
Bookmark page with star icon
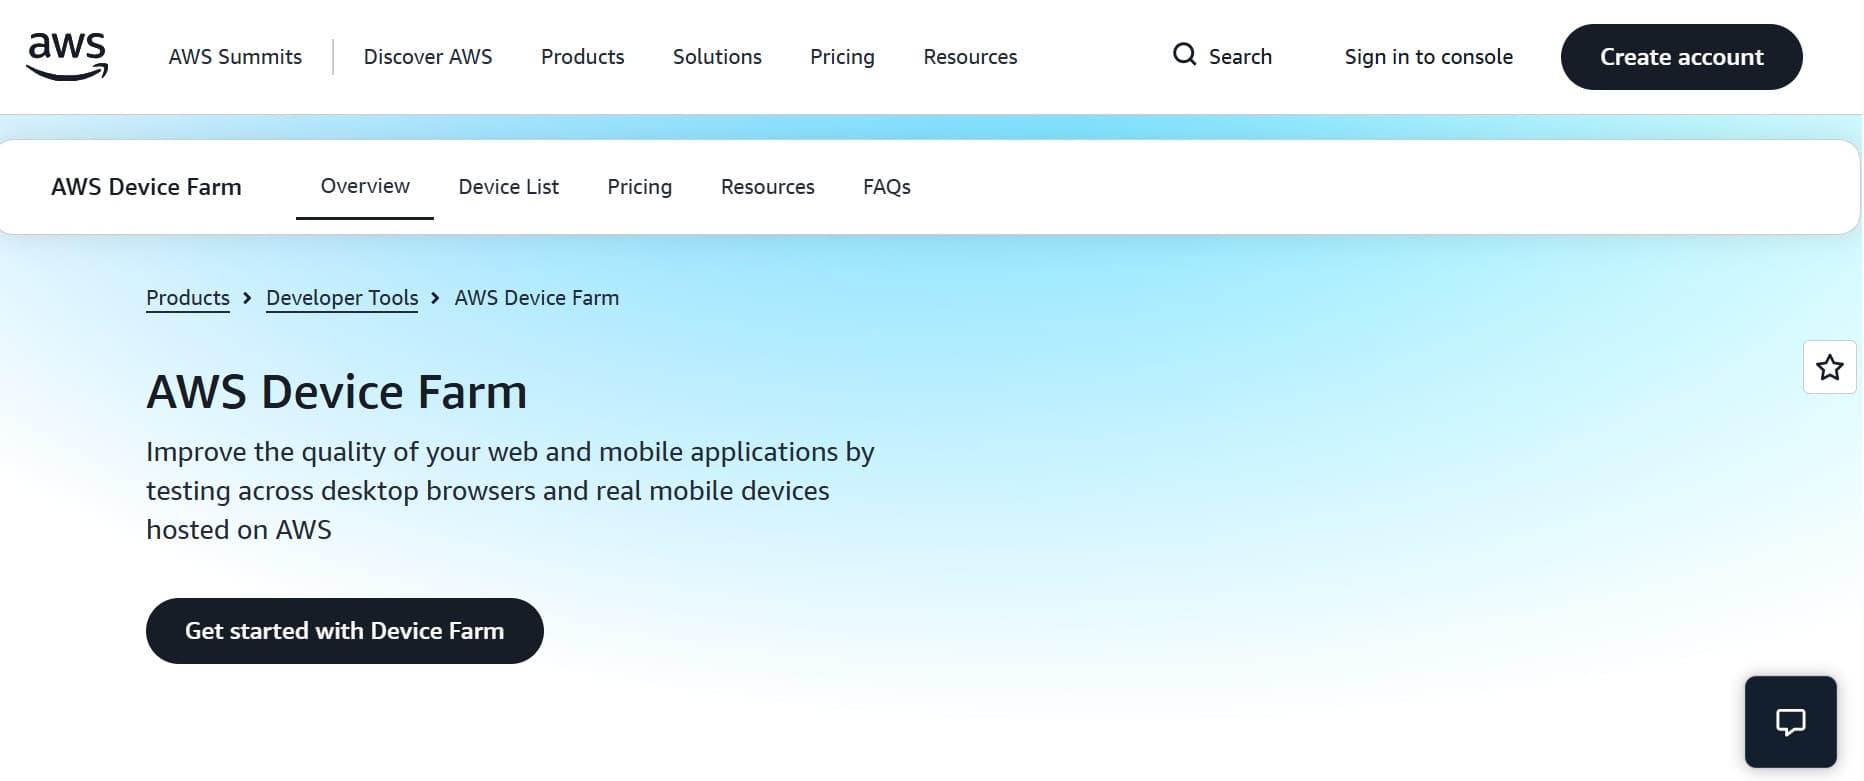1829,367
